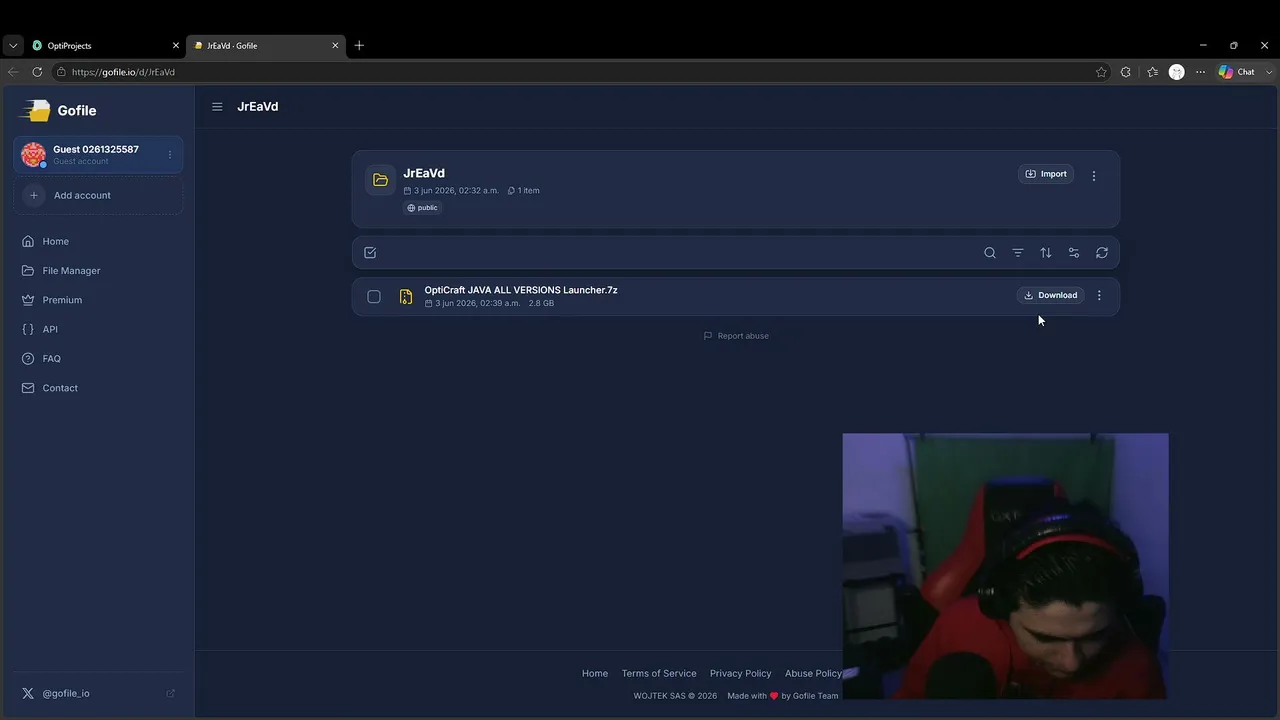Image resolution: width=1280 pixels, height=720 pixels.
Task: Open the search icon in the file toolbar
Action: click(x=990, y=253)
